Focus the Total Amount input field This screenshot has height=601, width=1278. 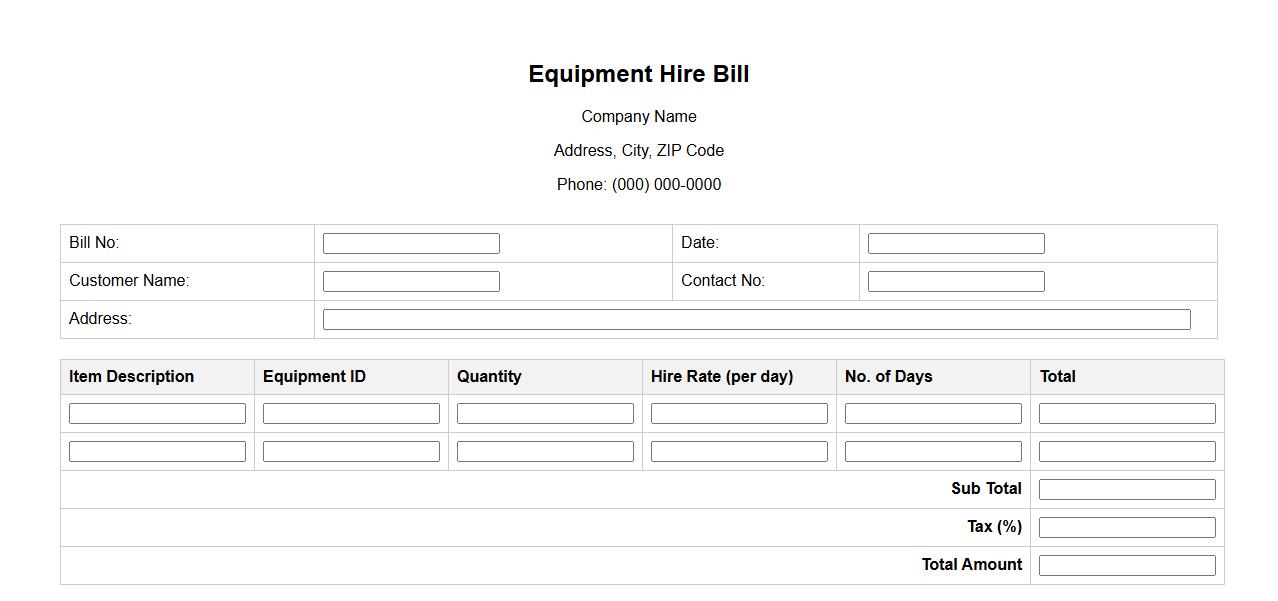pos(1127,565)
